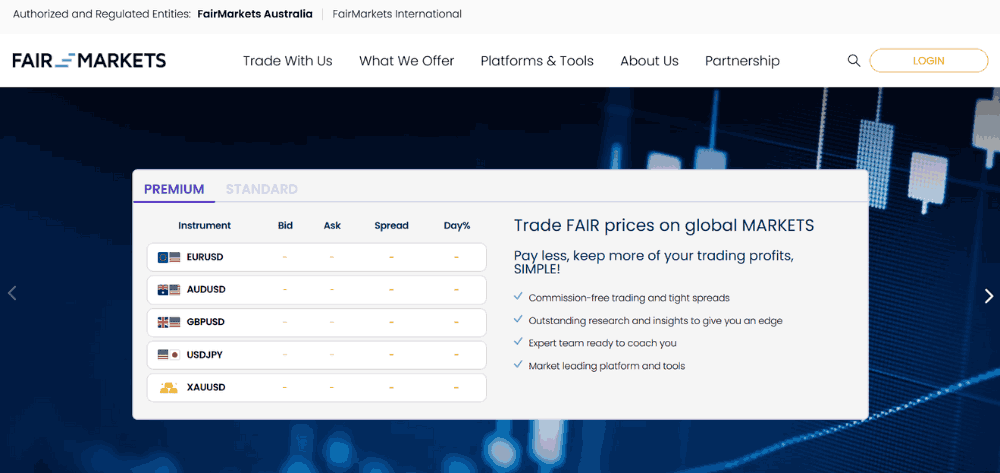Click the EURUSD flag icon
This screenshot has width=1000, height=473.
pyautogui.click(x=169, y=257)
